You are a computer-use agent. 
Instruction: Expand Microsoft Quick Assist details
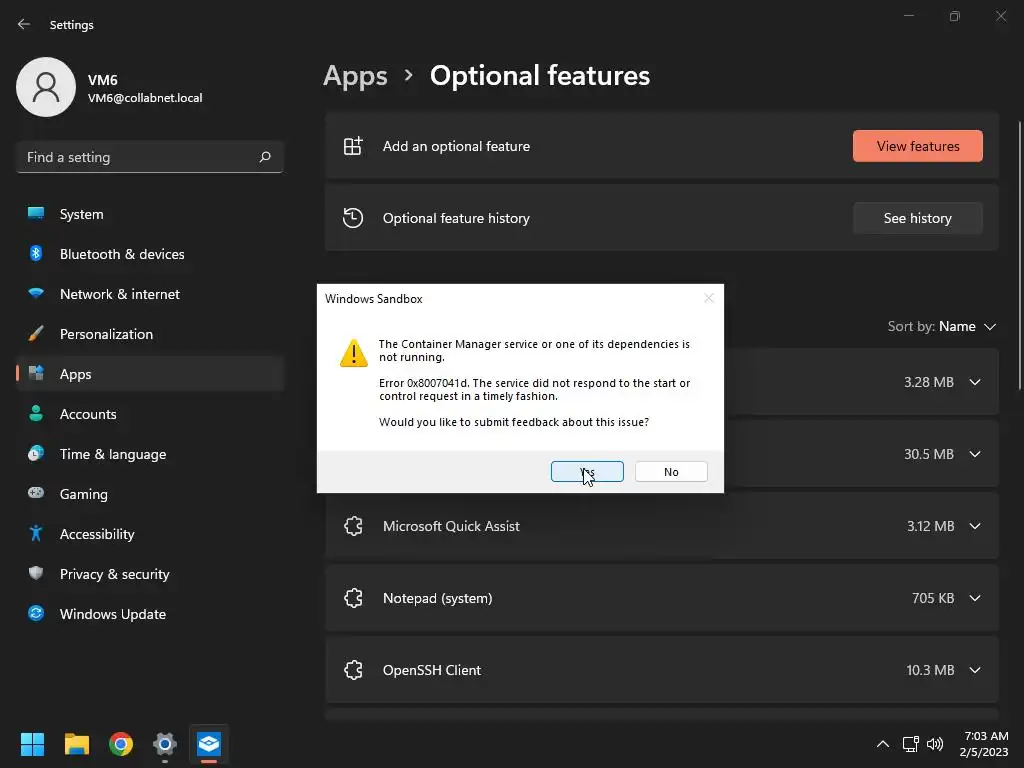[x=975, y=526]
